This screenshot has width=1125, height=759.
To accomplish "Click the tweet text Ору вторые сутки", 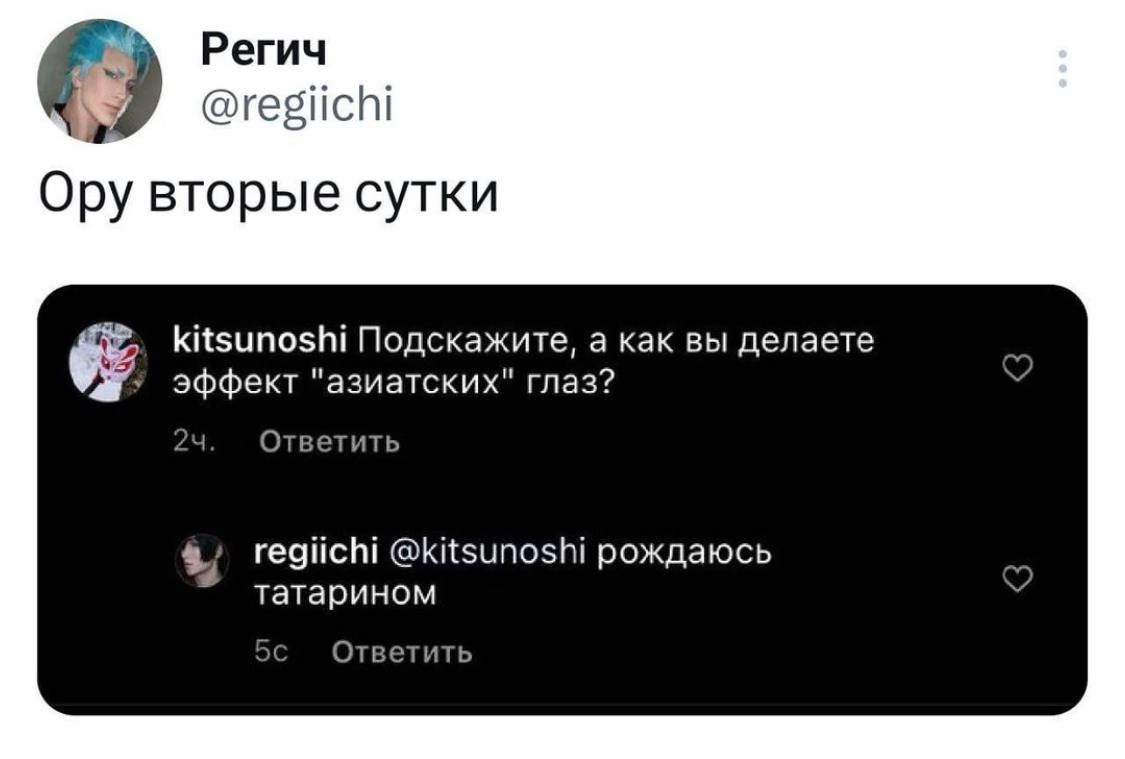I will (267, 191).
